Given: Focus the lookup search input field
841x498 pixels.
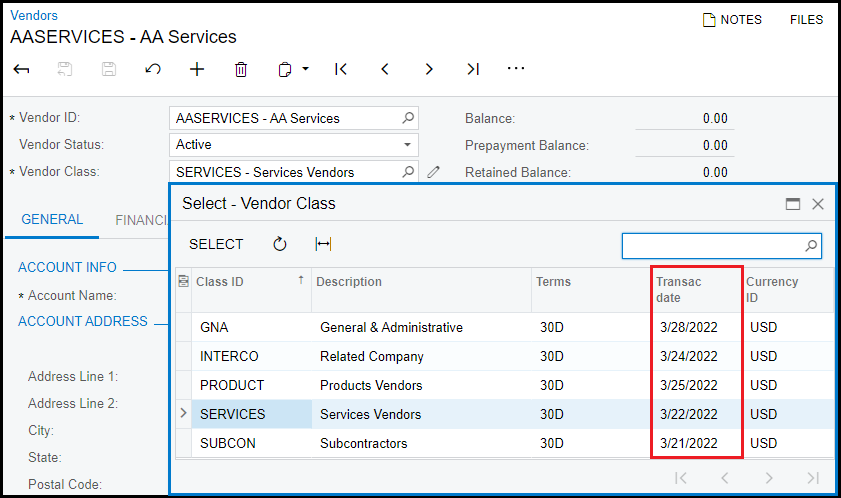Looking at the screenshot, I should pos(713,246).
